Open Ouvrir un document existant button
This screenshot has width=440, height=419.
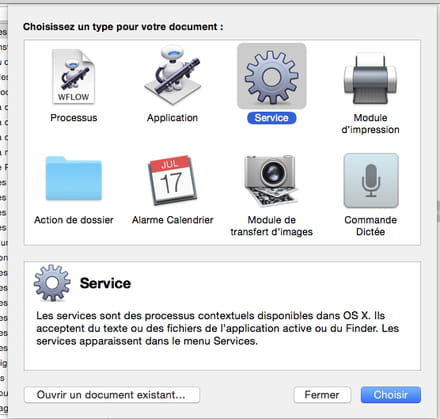click(x=112, y=395)
